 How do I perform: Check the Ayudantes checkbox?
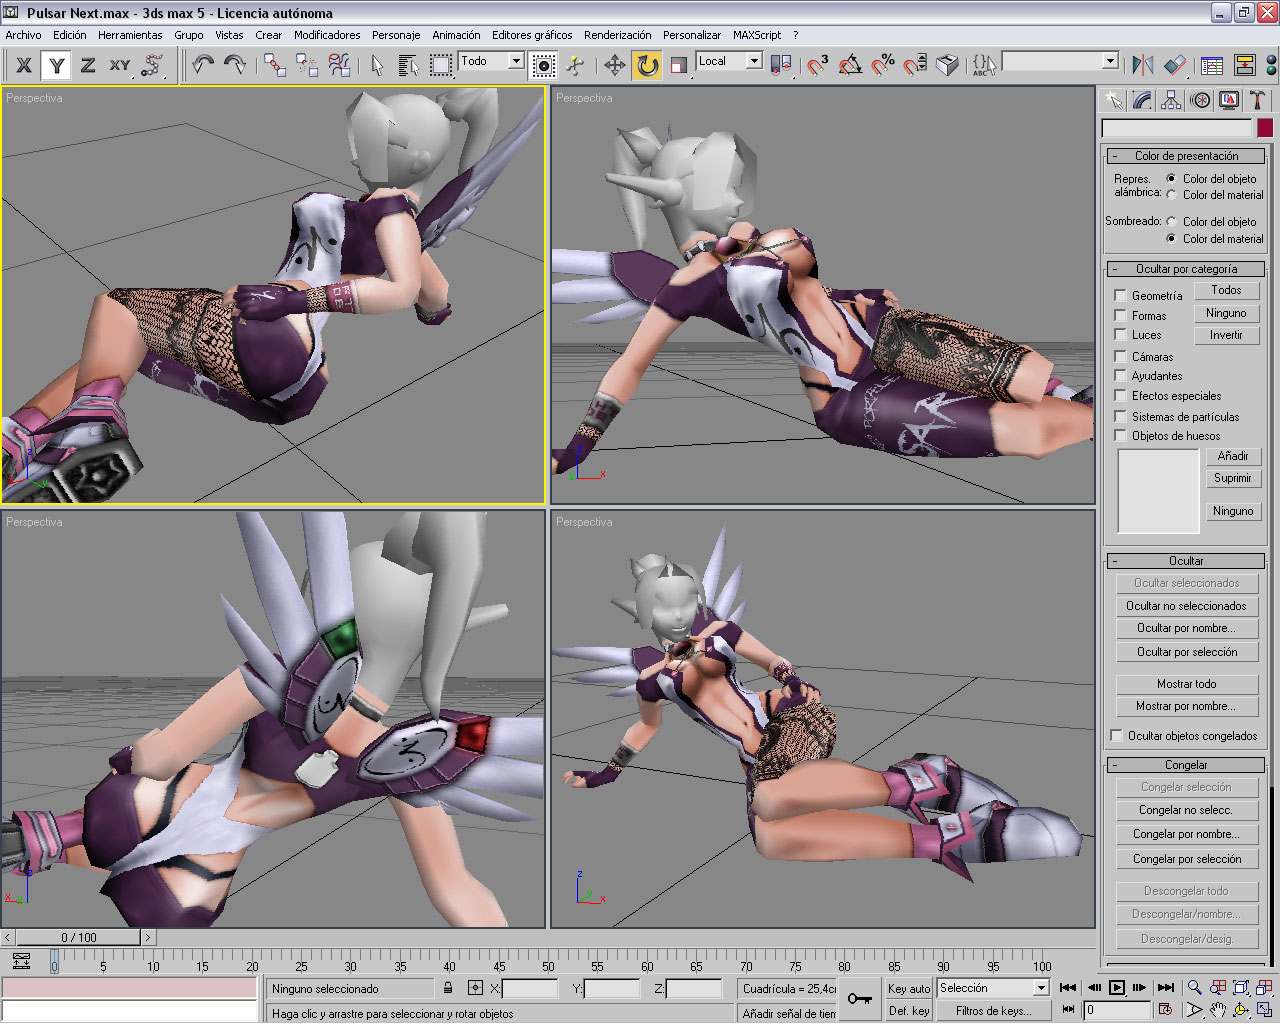coord(1120,376)
